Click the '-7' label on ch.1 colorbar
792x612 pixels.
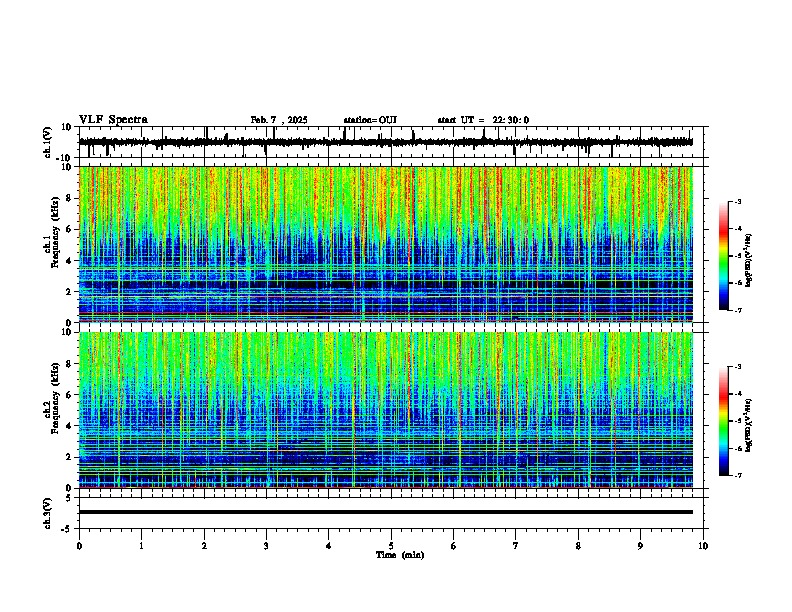click(x=738, y=311)
